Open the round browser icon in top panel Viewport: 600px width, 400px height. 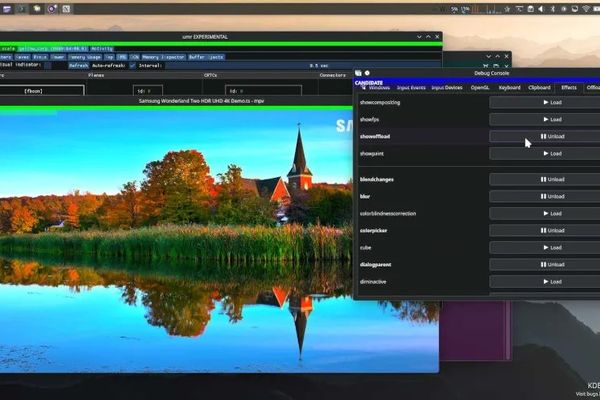tap(52, 9)
